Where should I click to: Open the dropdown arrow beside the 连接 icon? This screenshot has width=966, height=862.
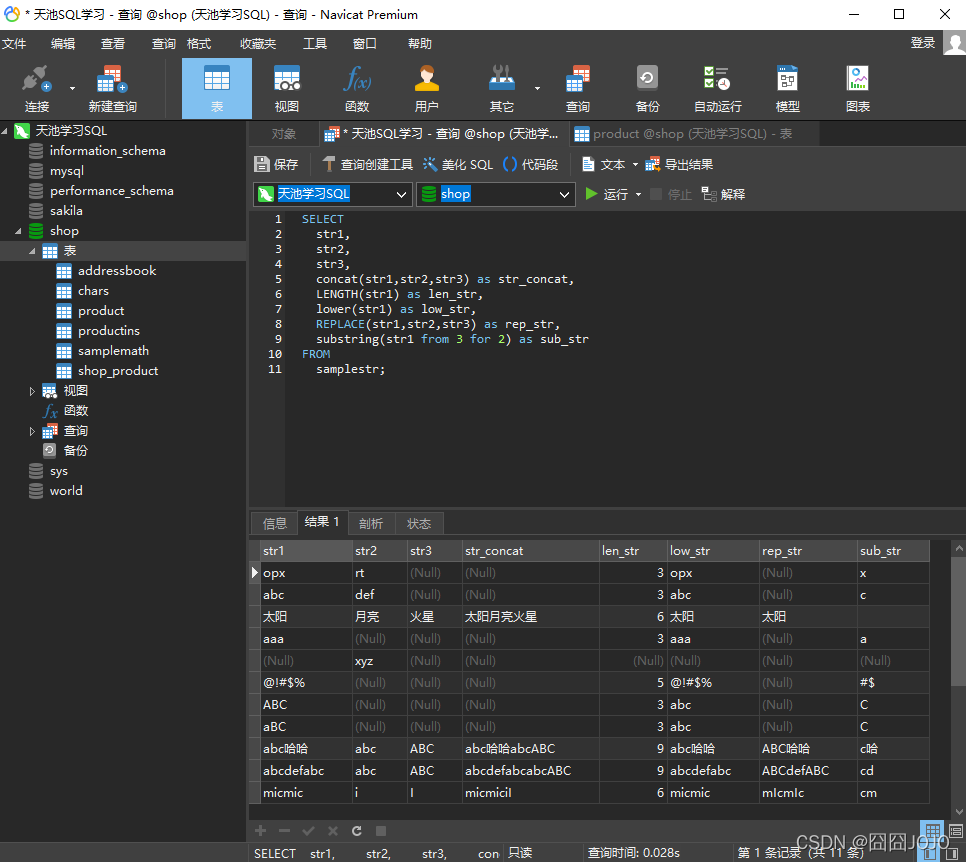click(72, 88)
